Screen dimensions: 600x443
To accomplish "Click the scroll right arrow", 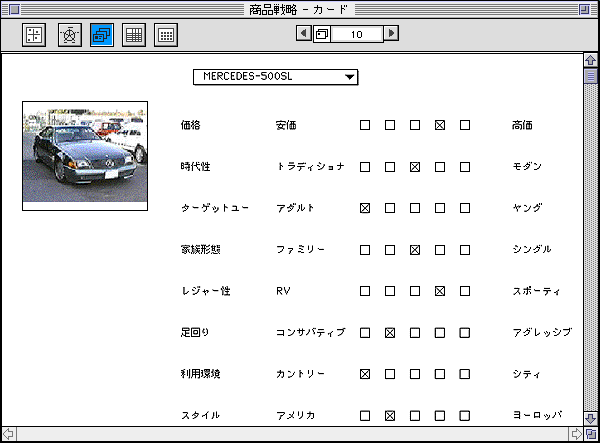I will [x=576, y=434].
